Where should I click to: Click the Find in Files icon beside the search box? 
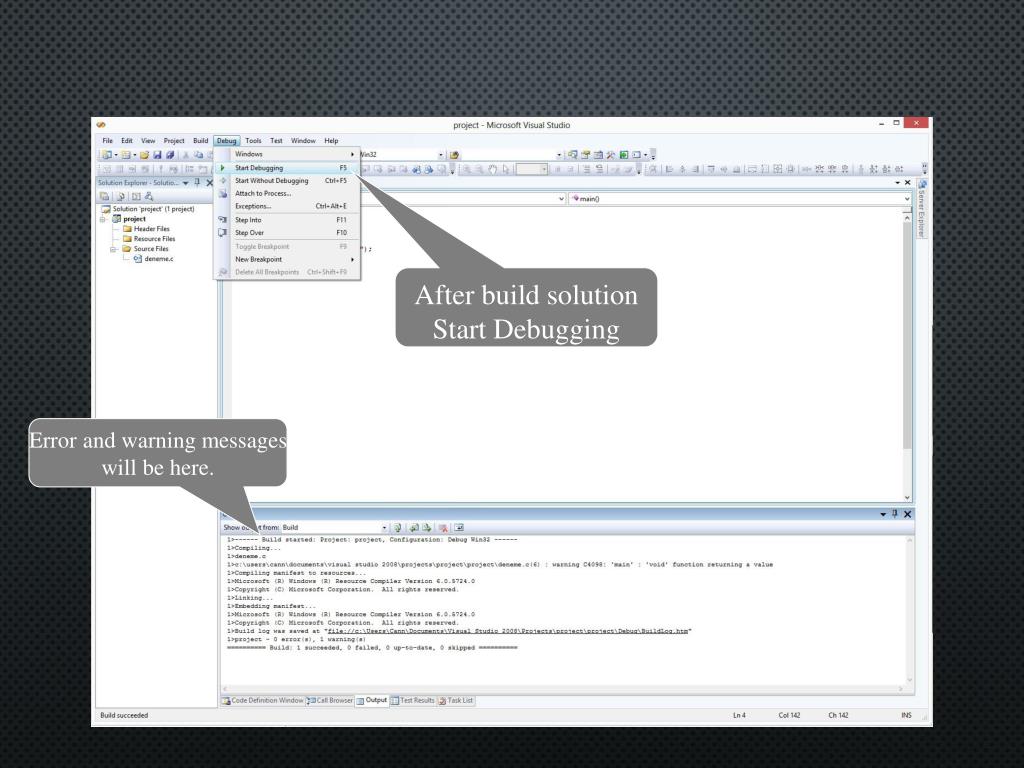point(455,155)
